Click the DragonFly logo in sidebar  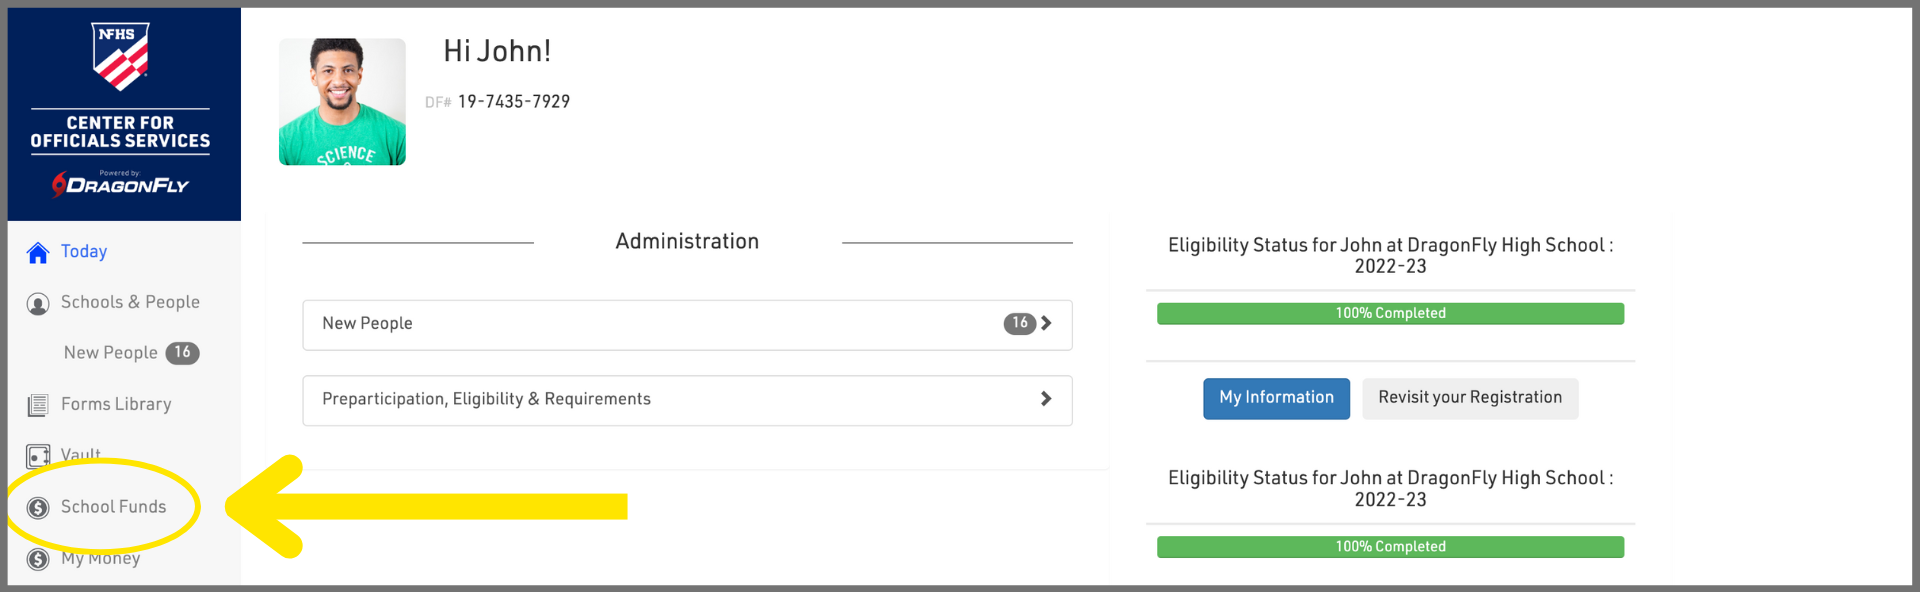(x=121, y=184)
